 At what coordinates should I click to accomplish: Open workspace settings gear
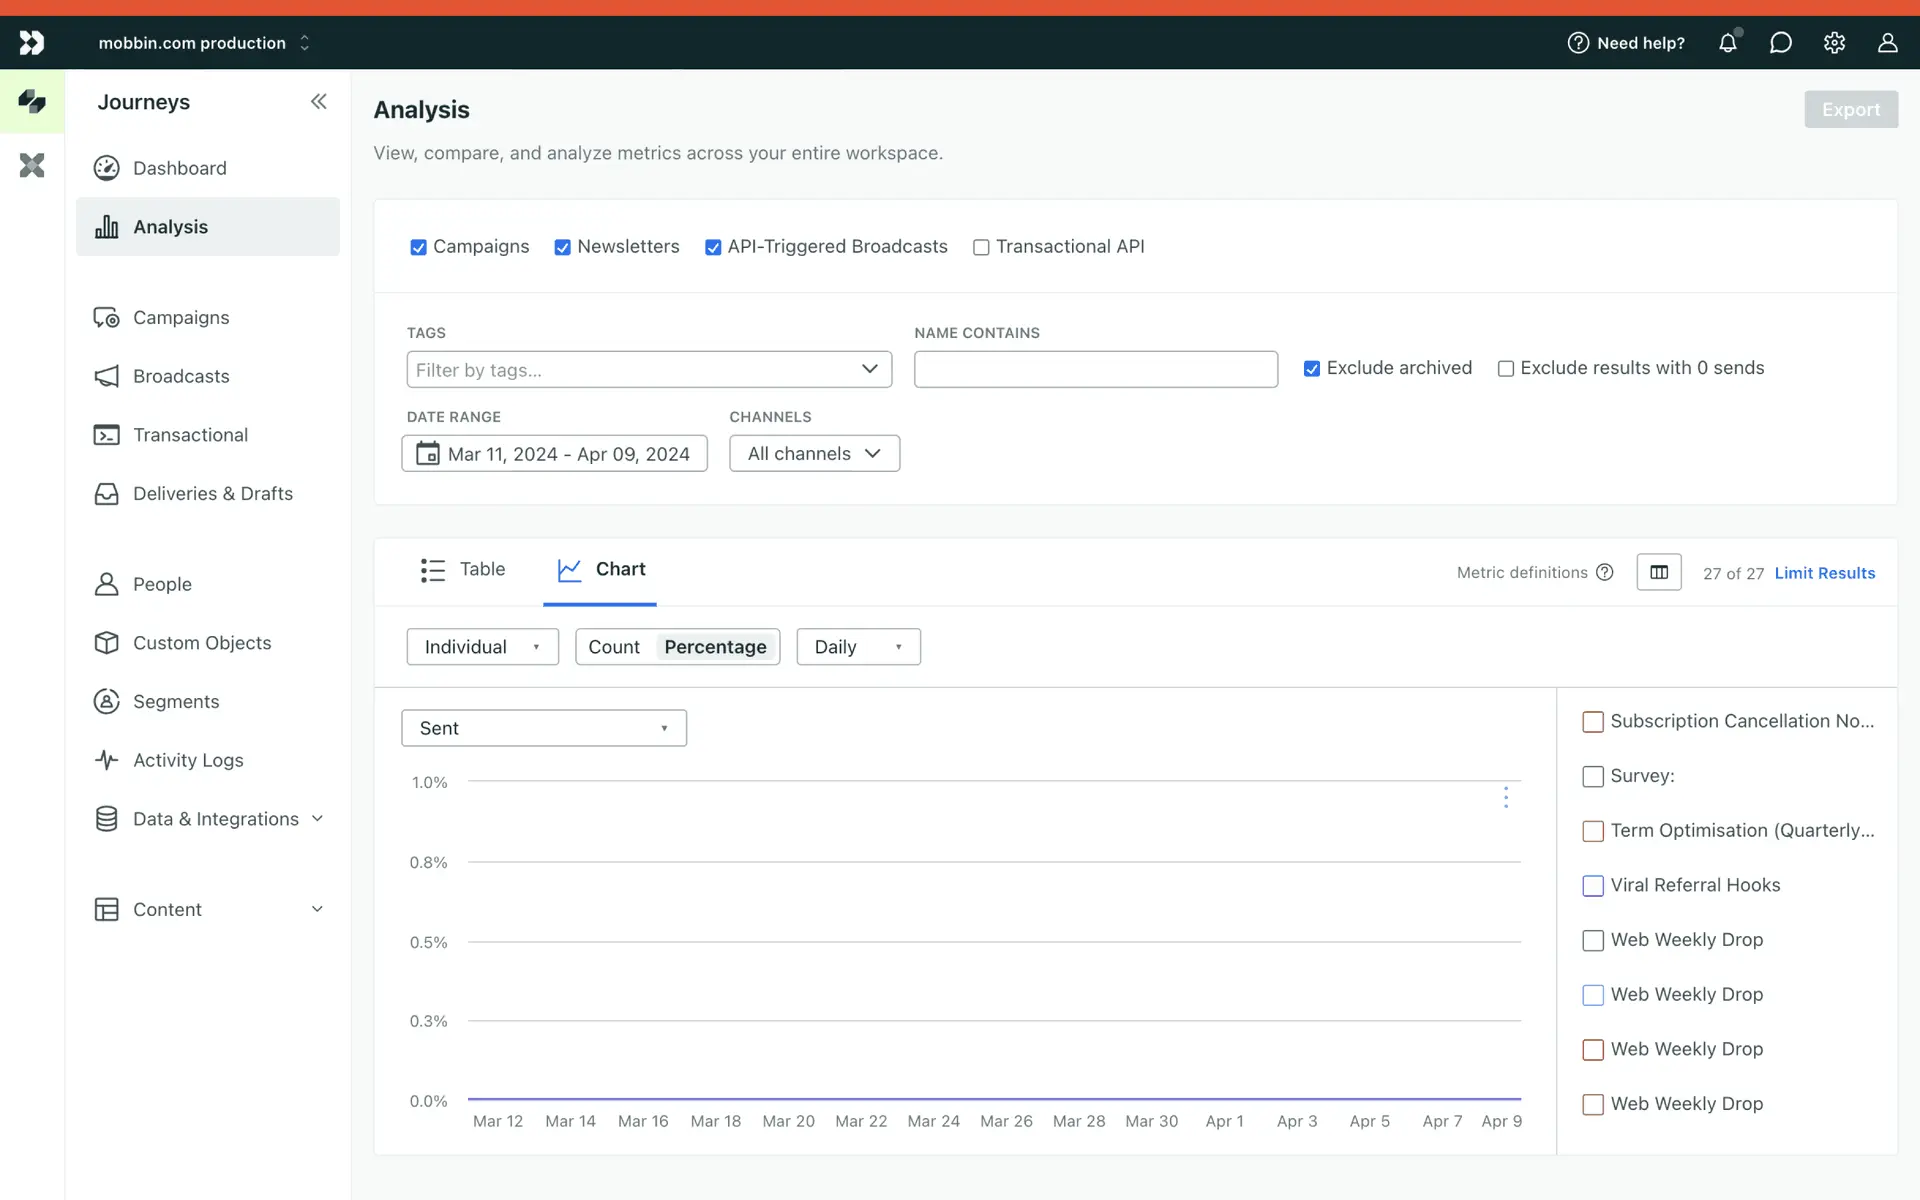point(1834,43)
